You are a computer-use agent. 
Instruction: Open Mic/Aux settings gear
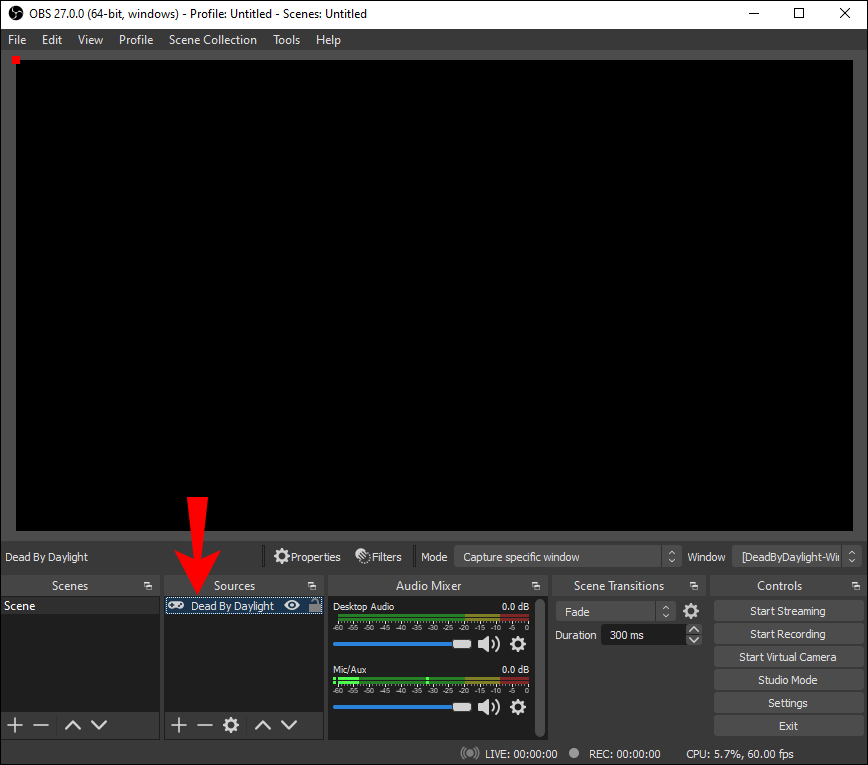point(518,707)
